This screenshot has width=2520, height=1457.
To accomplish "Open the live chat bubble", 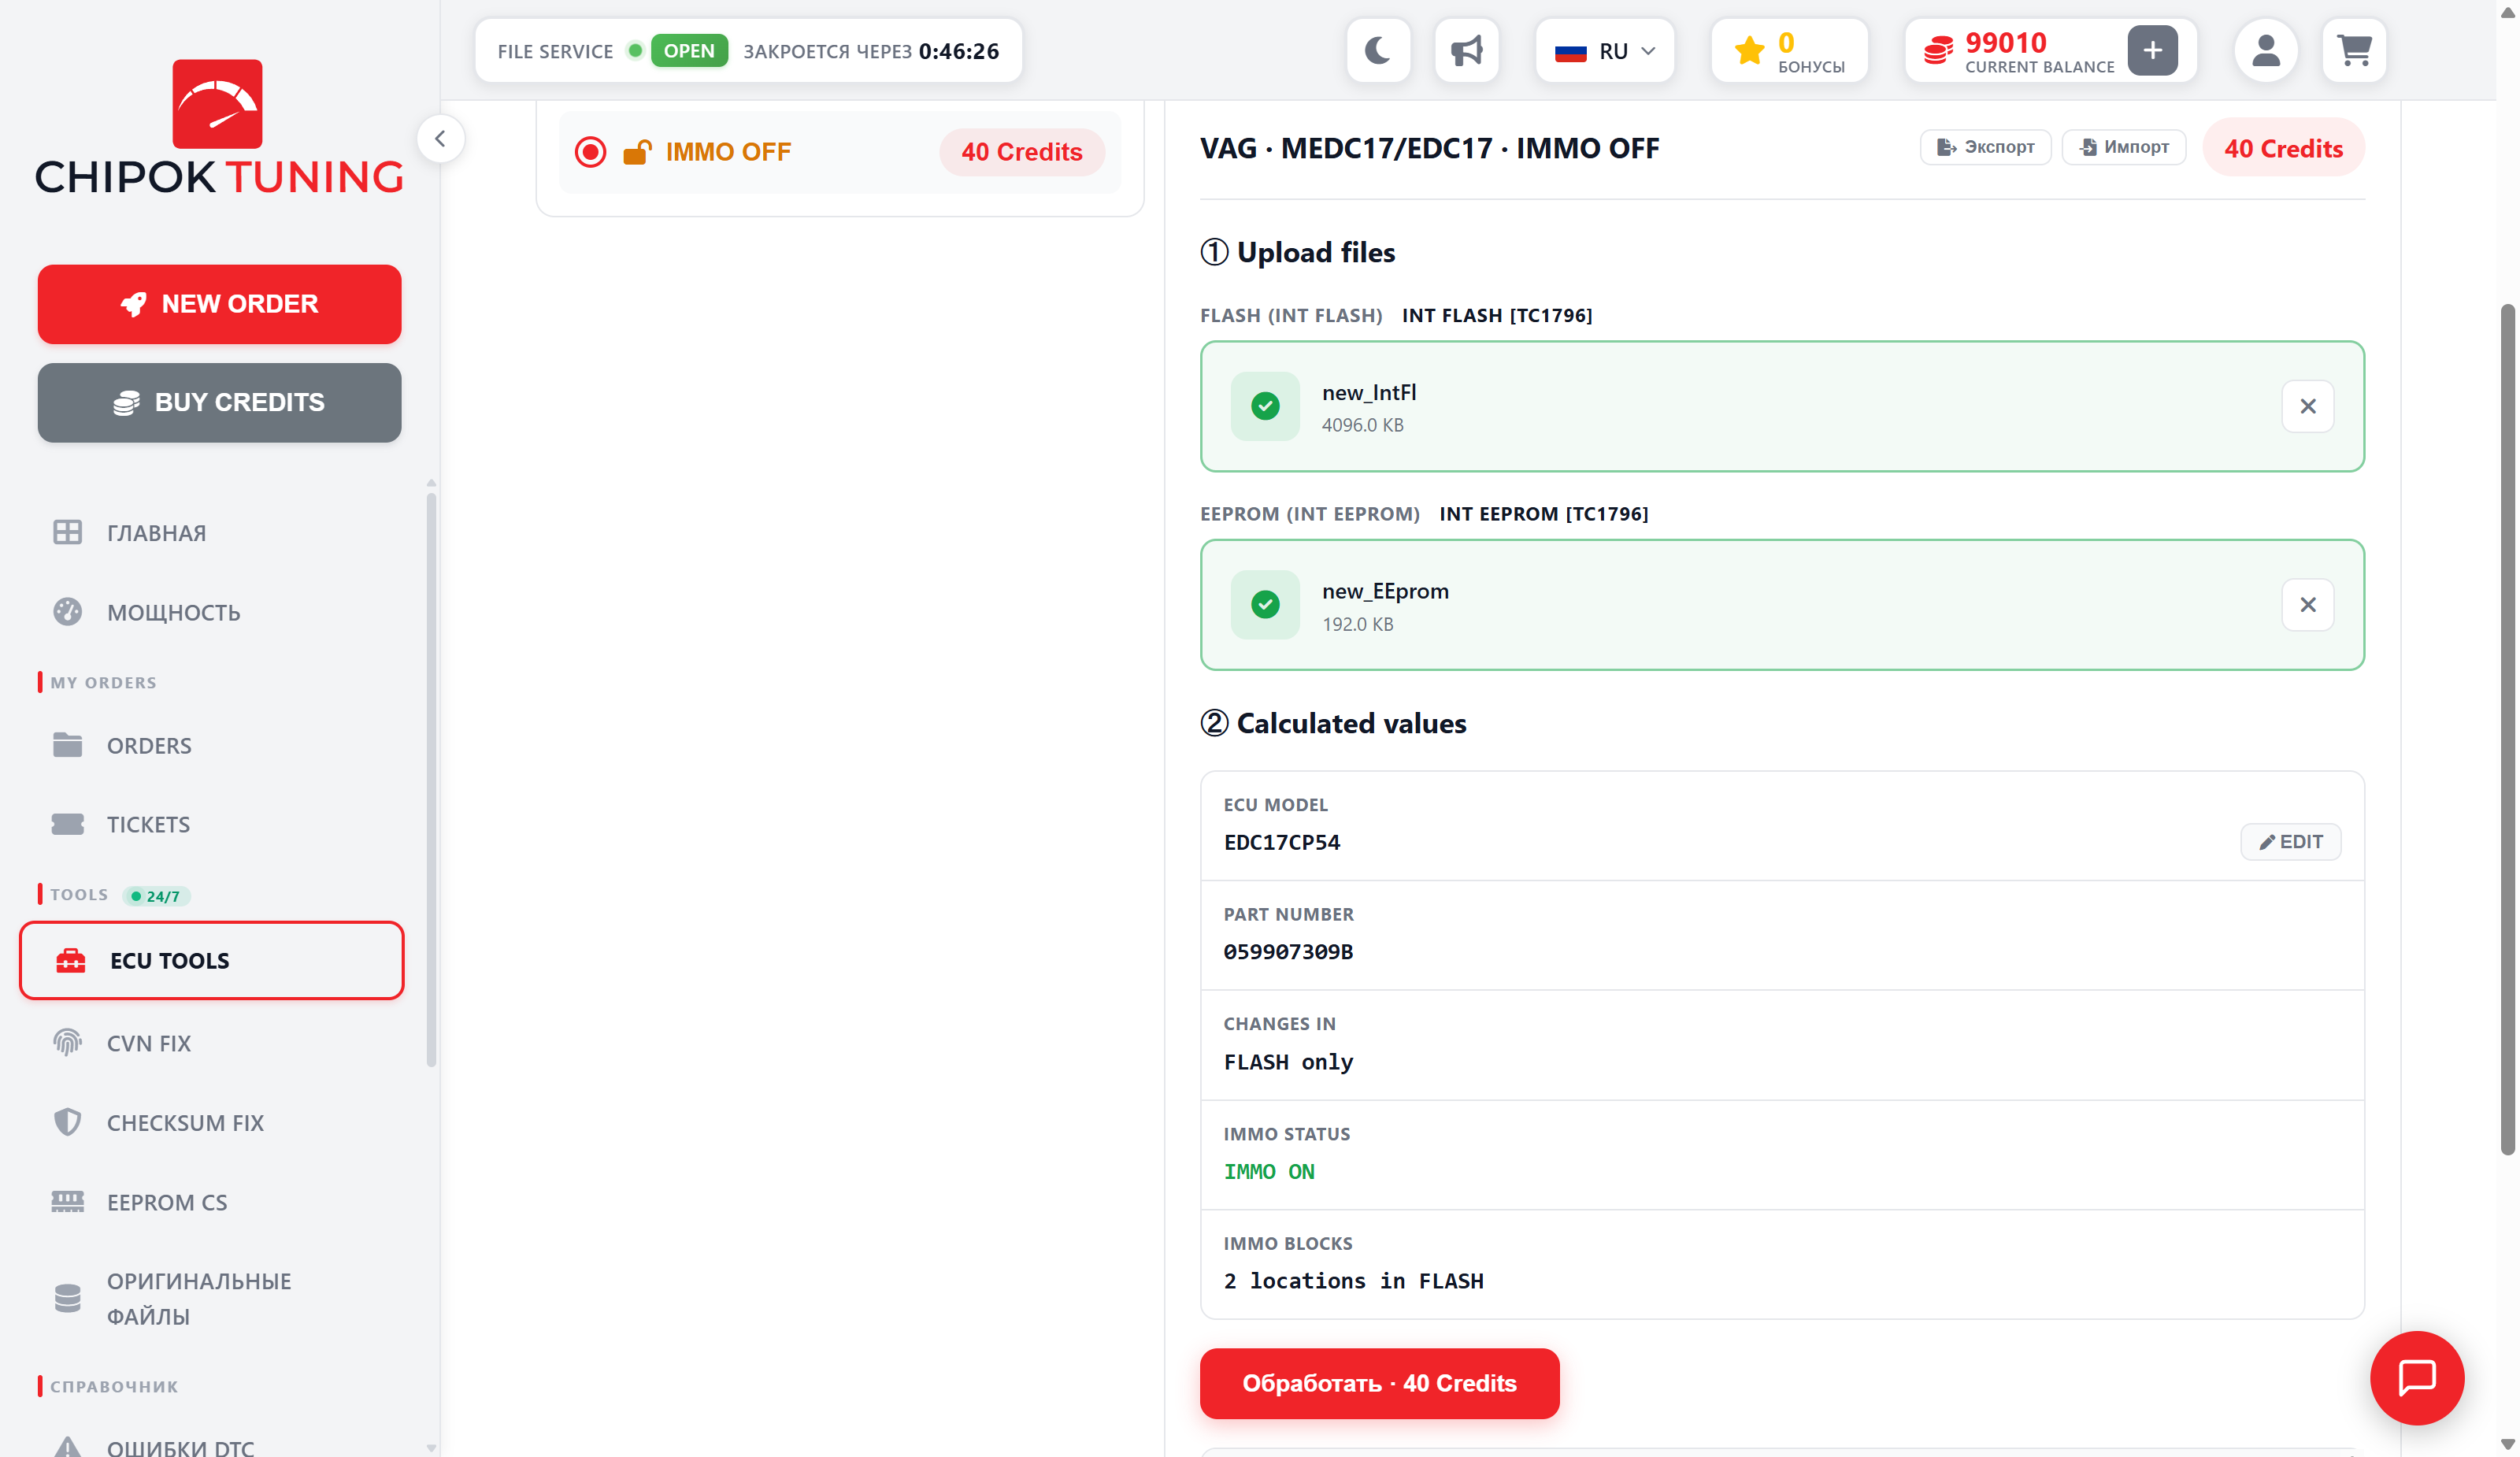I will click(2416, 1378).
